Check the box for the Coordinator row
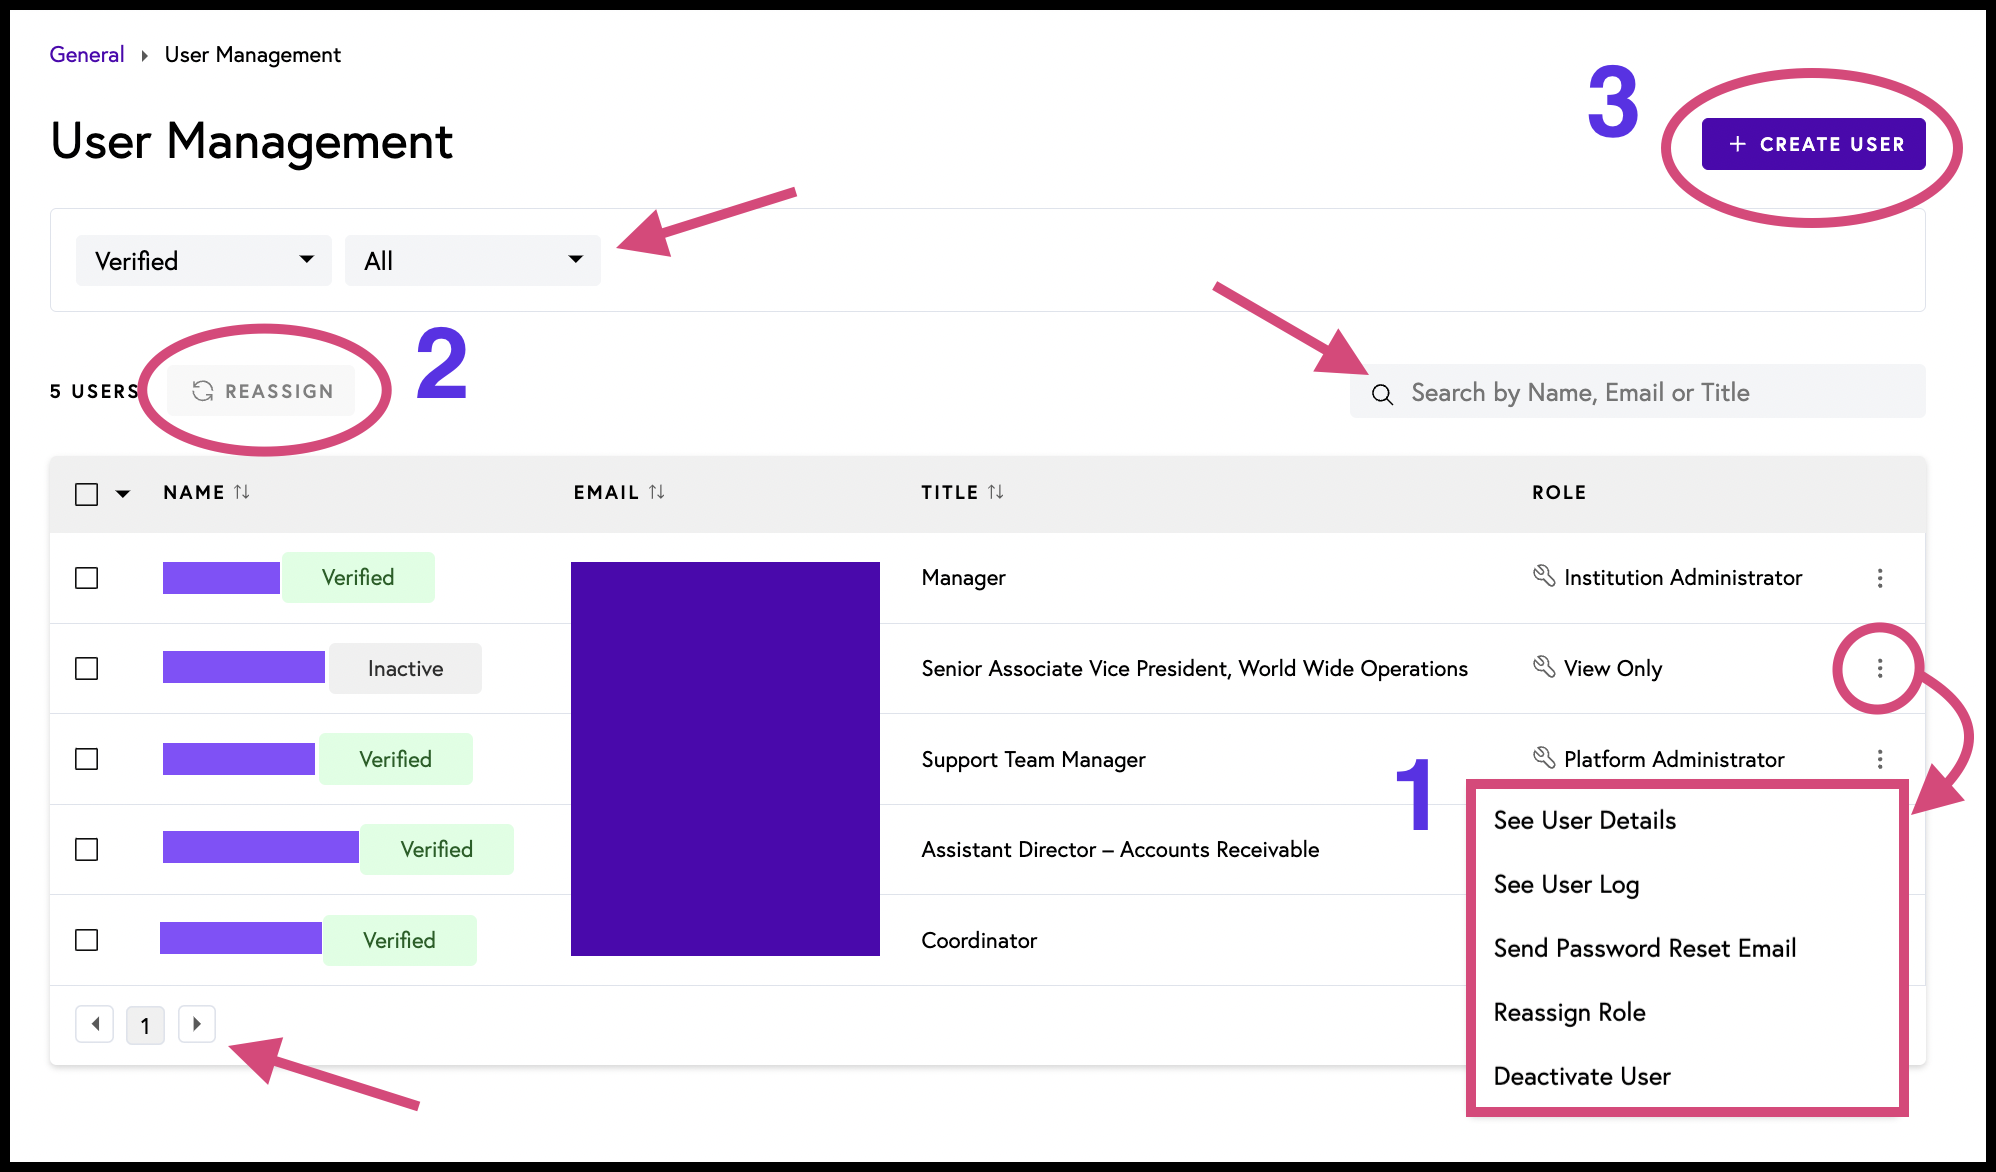The height and width of the screenshot is (1172, 1996). point(87,940)
